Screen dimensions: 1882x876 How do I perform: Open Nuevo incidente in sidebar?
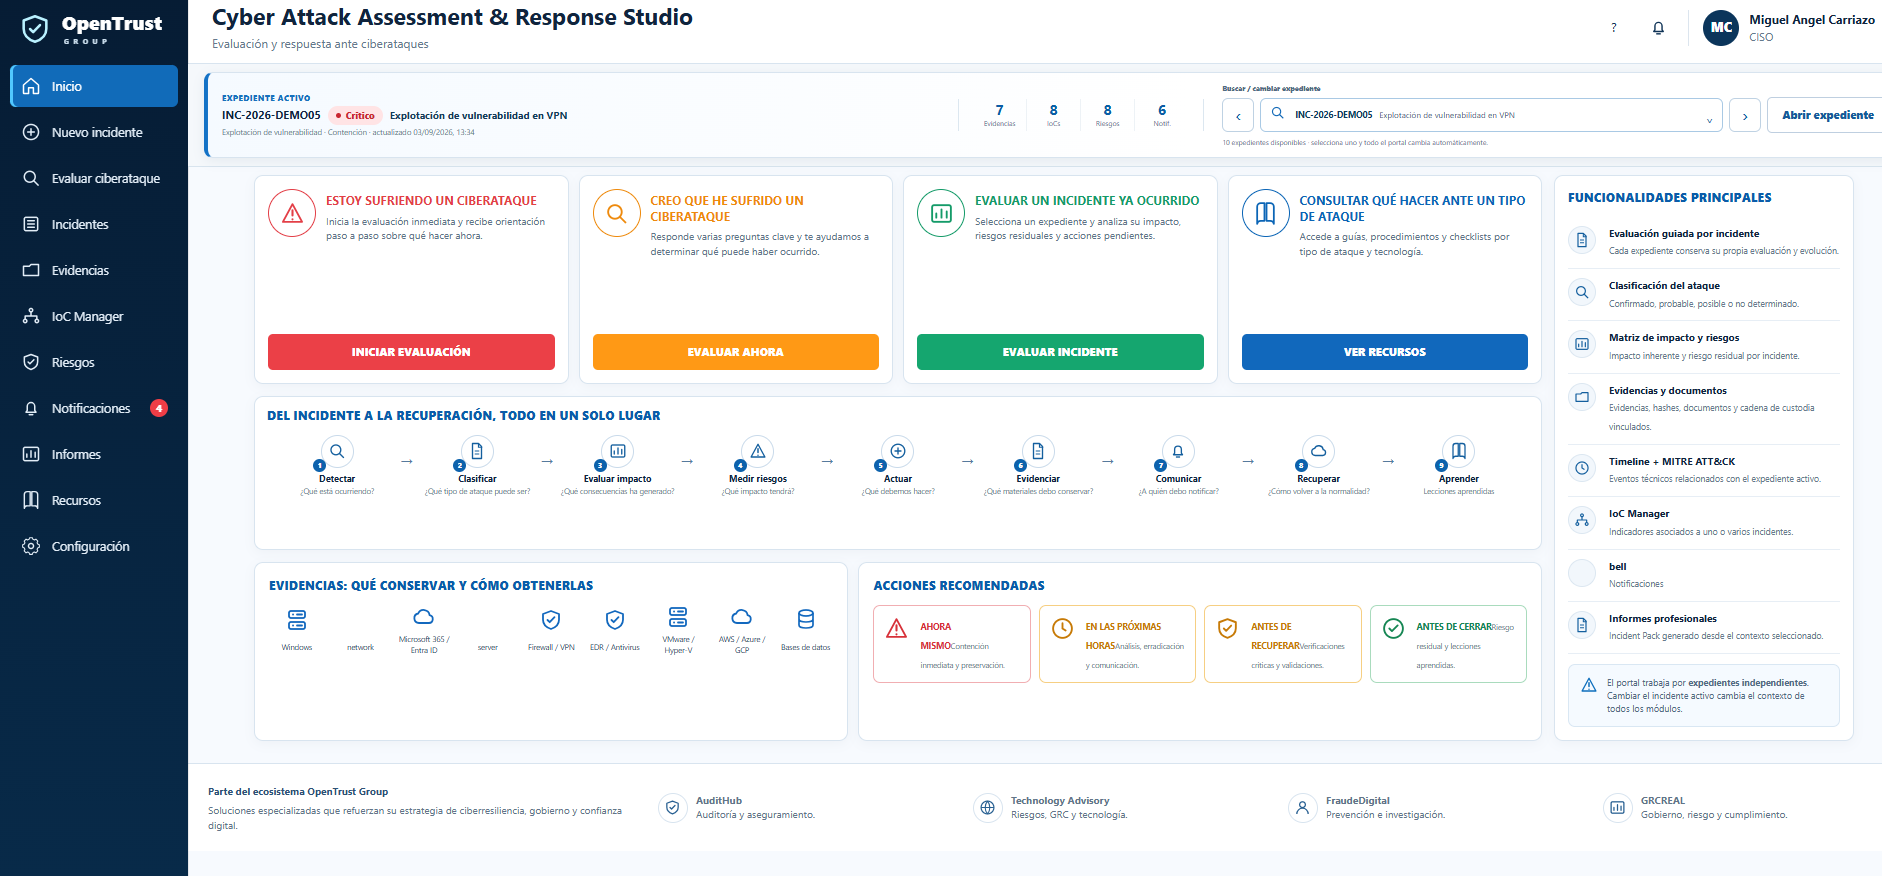pyautogui.click(x=94, y=132)
